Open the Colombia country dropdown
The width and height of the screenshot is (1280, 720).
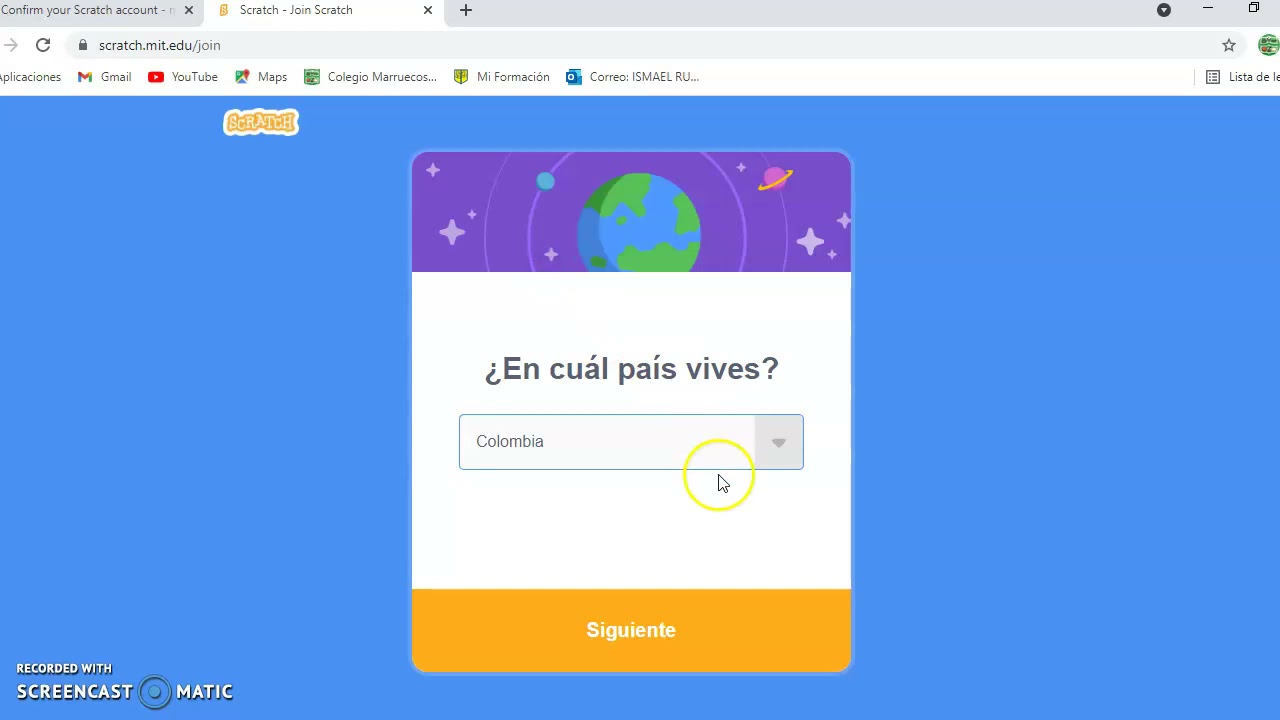[x=631, y=442]
